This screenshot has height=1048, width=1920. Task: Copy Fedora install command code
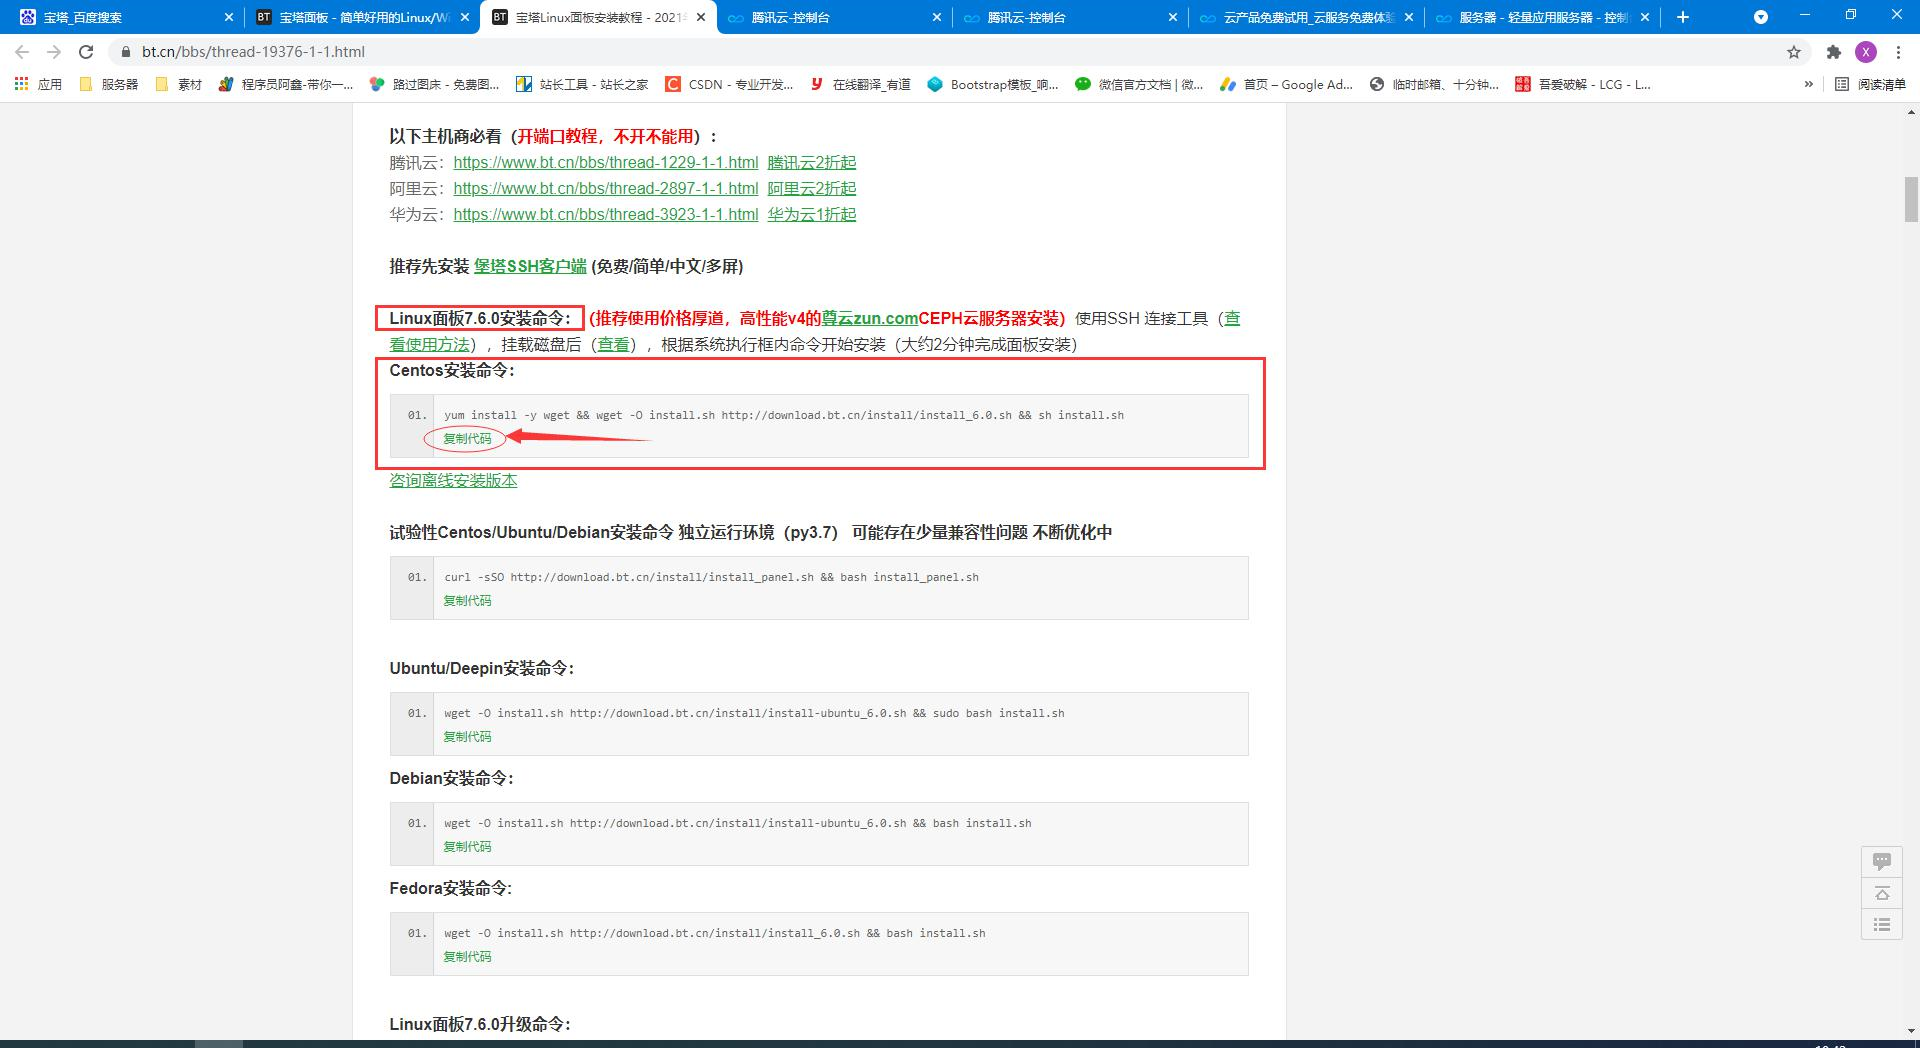[467, 957]
